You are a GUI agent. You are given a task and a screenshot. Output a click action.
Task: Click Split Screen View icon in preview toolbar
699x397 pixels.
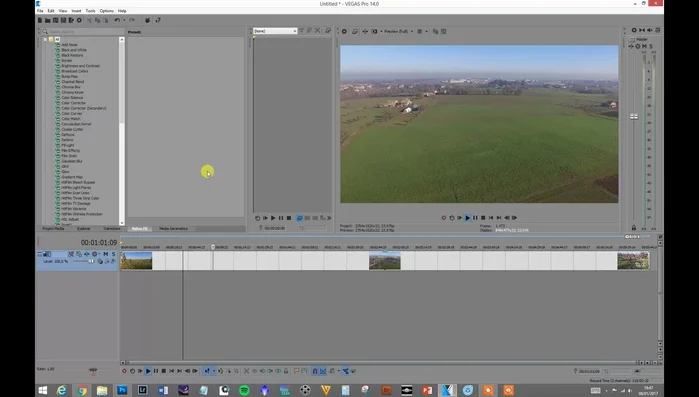click(x=374, y=31)
